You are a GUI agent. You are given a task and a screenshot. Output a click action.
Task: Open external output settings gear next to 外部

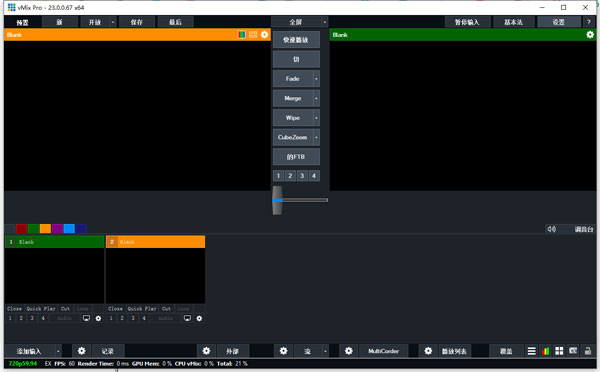point(206,351)
